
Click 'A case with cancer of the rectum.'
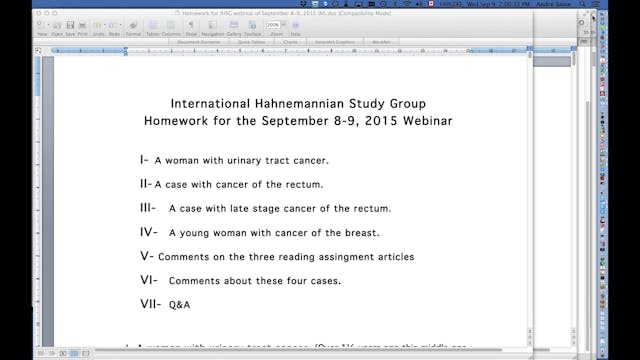[239, 184]
